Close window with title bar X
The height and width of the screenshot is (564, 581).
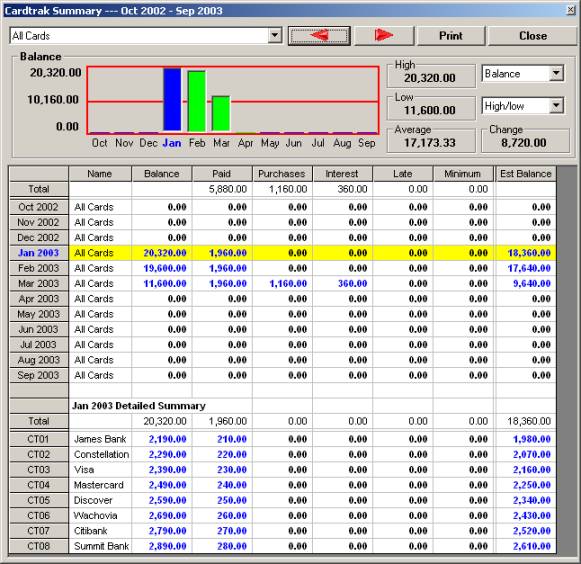coord(571,10)
